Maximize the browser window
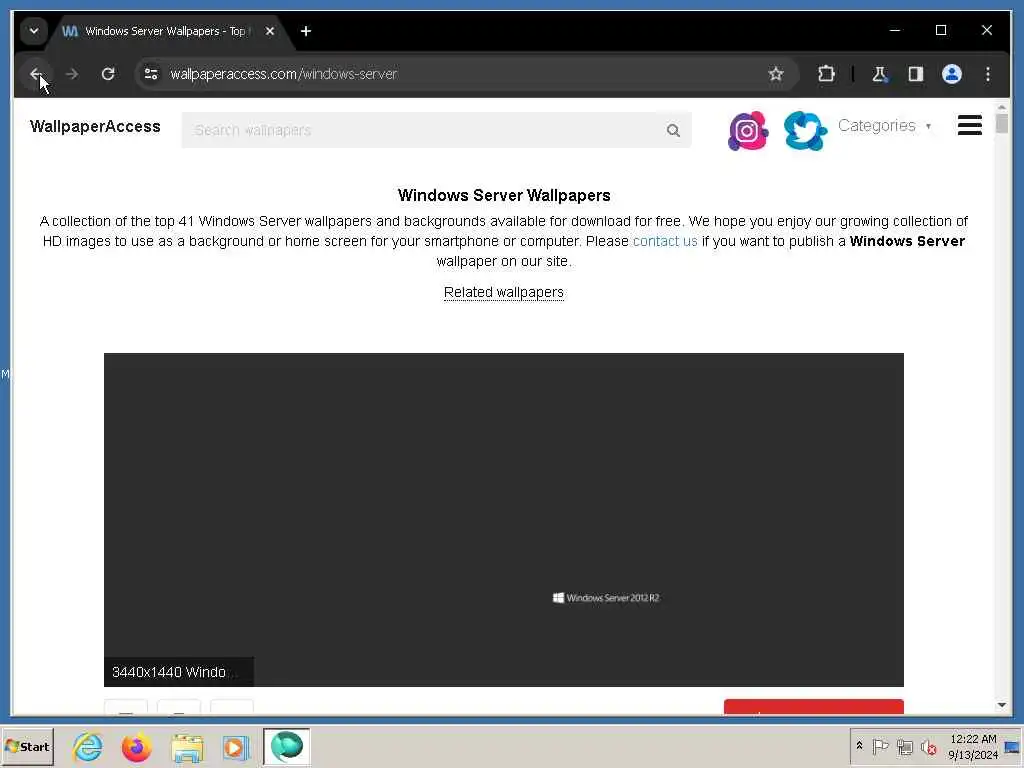Viewport: 1024px width, 768px height. point(941,30)
